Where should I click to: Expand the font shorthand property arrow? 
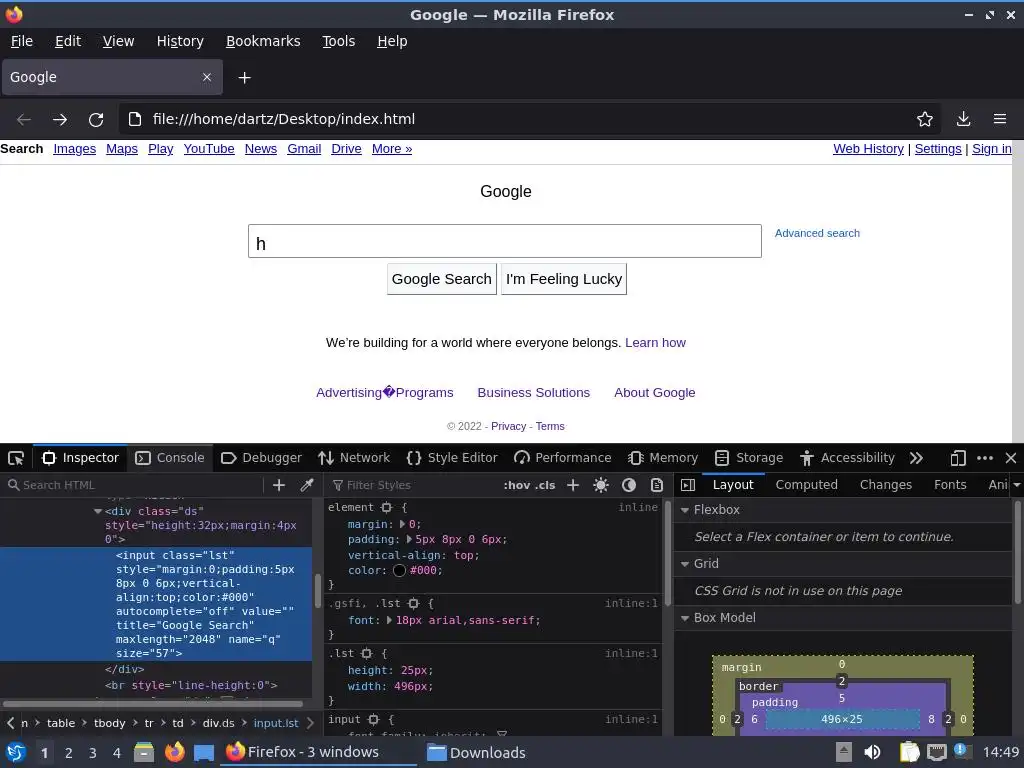390,620
